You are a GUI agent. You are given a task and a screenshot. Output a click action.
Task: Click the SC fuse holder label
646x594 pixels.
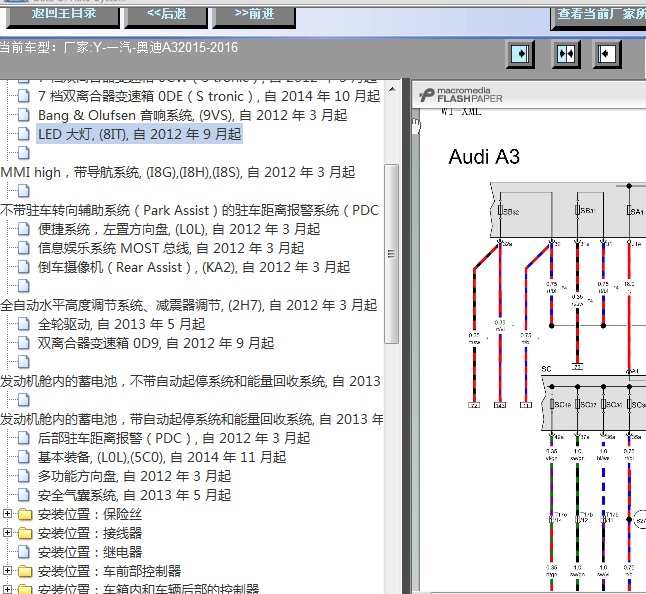[546, 369]
